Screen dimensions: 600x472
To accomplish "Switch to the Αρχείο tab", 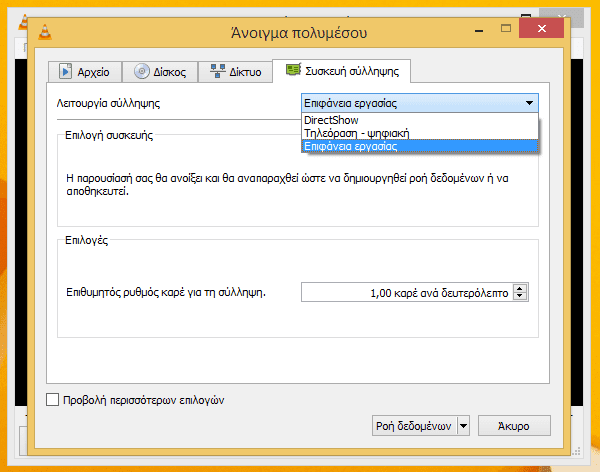I will click(85, 72).
